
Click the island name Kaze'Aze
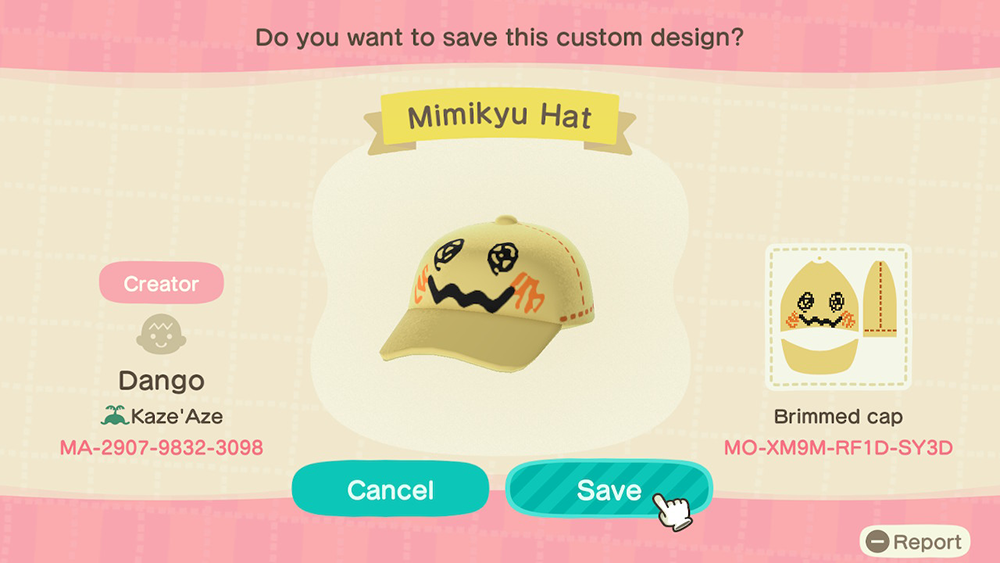coord(177,416)
